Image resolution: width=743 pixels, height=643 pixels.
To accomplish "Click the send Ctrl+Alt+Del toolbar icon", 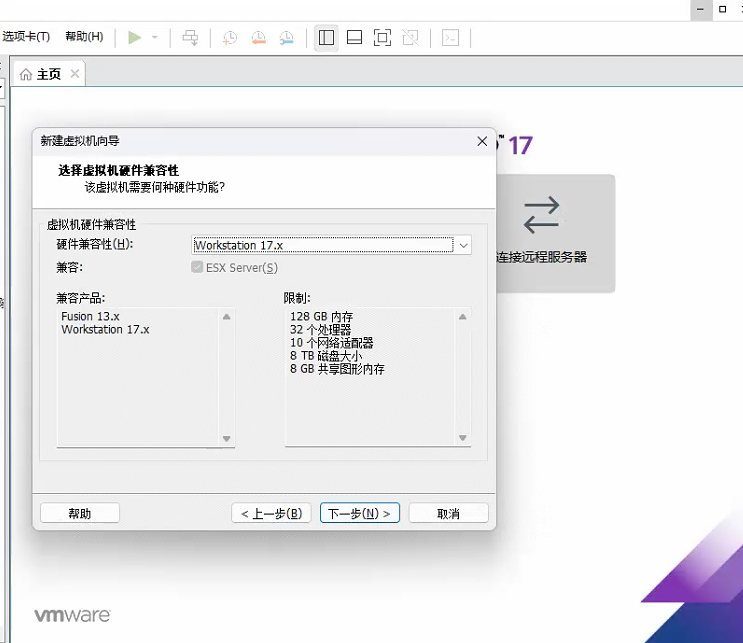I will point(190,37).
